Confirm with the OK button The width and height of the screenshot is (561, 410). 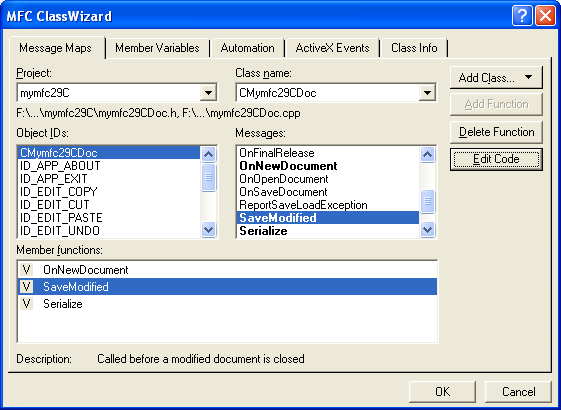(442, 391)
